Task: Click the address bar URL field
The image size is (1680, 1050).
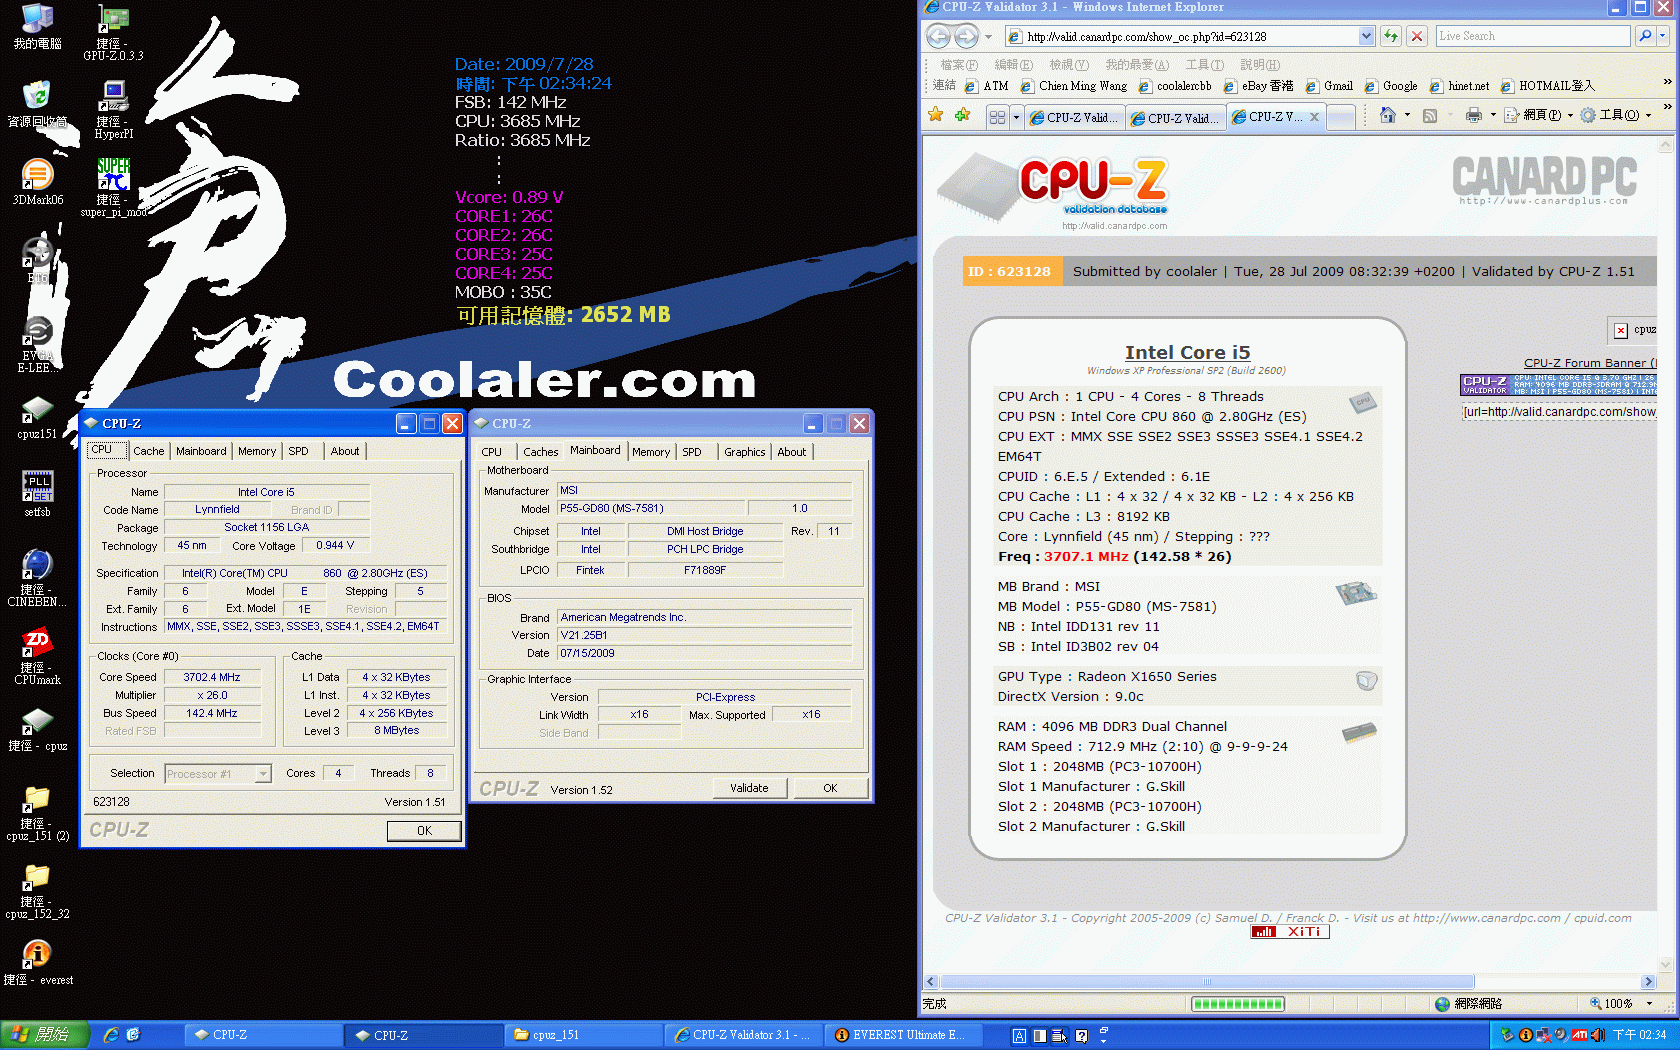Action: click(x=1190, y=36)
